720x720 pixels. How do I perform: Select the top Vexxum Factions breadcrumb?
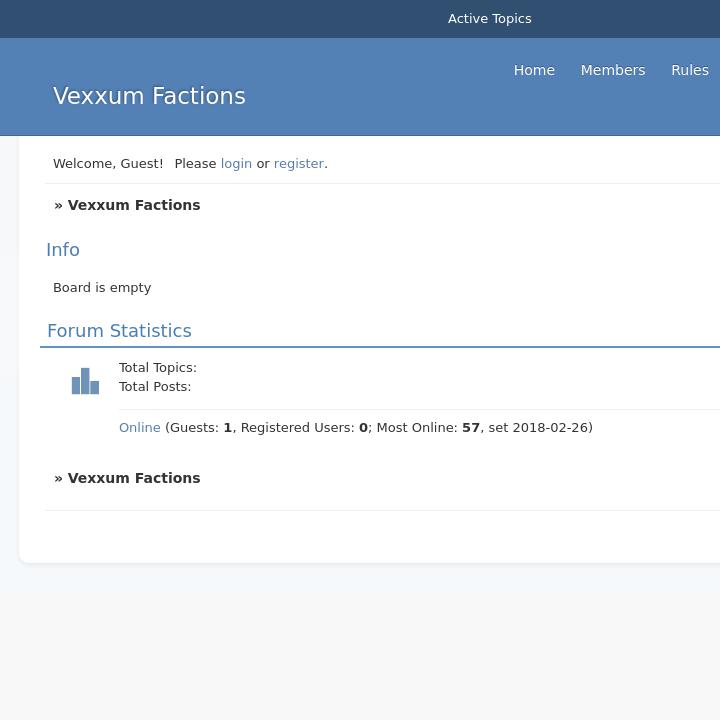coord(134,205)
